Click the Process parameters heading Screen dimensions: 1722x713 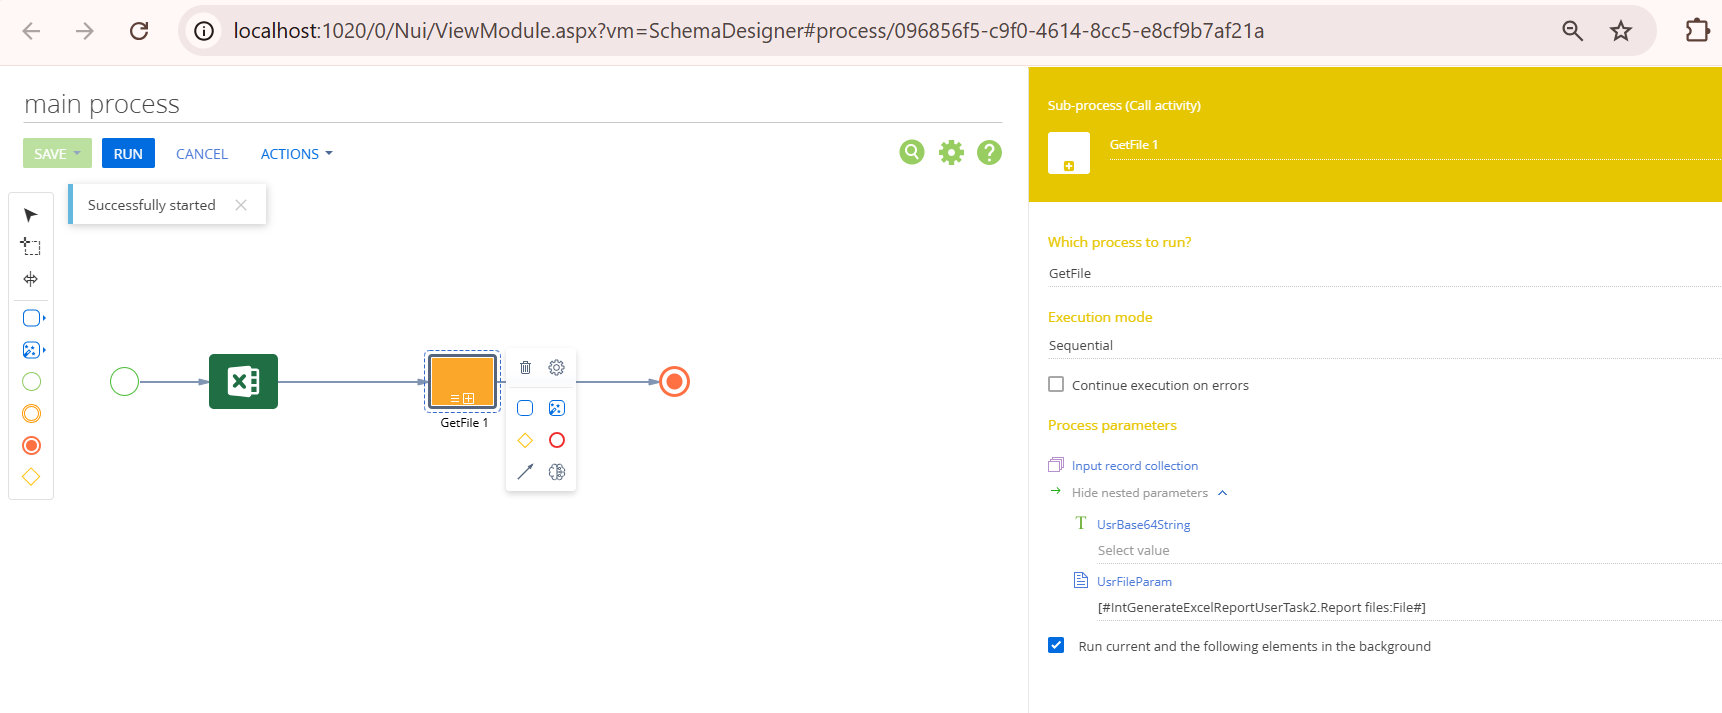point(1112,425)
